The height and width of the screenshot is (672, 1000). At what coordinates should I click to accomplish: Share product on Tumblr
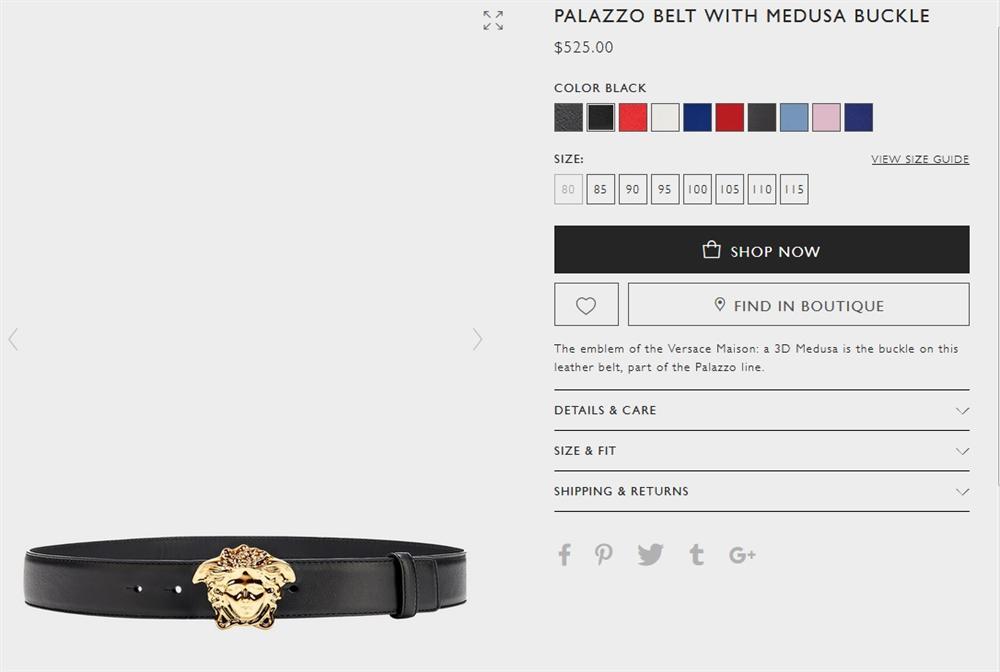point(697,555)
